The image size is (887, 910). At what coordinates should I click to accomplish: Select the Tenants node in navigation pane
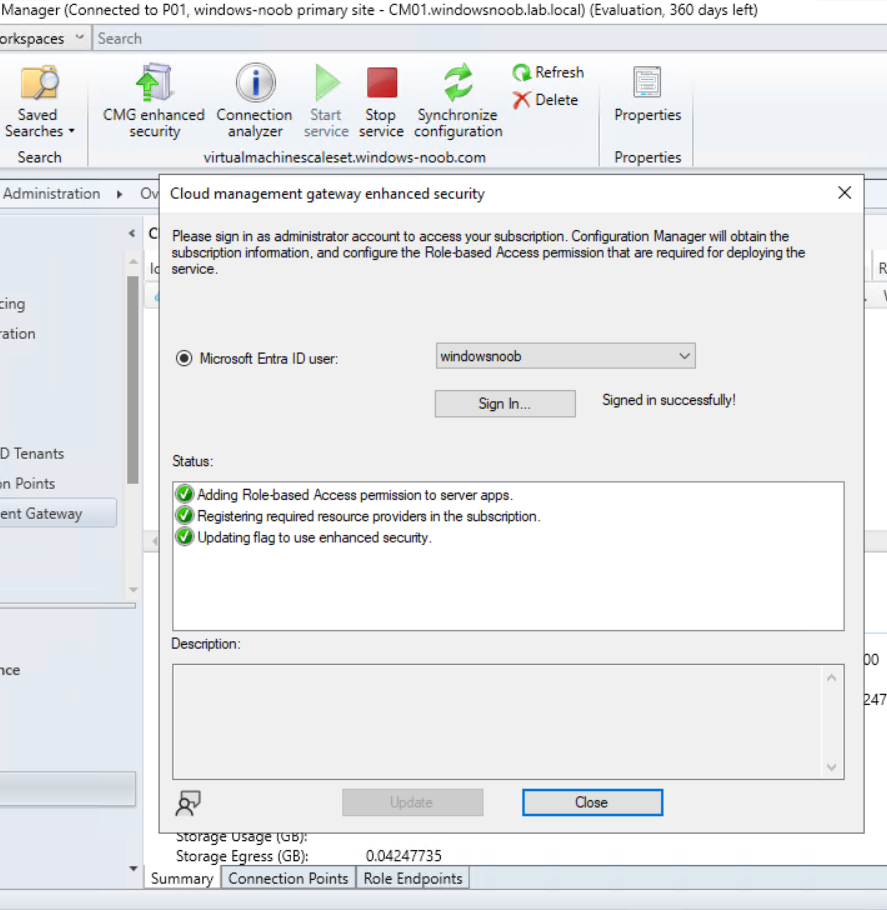32,453
